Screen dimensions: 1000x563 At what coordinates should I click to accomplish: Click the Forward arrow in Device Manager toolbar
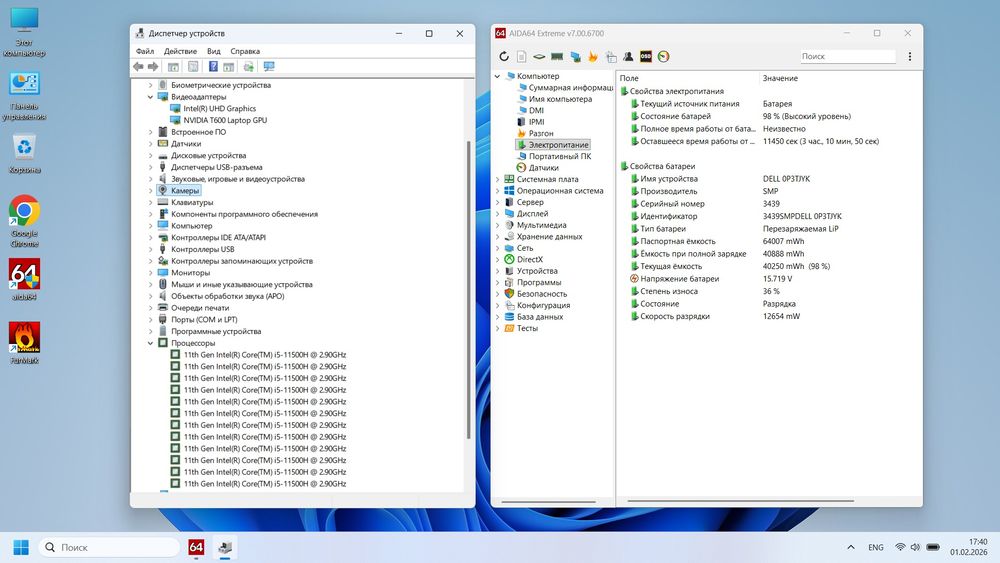(153, 66)
